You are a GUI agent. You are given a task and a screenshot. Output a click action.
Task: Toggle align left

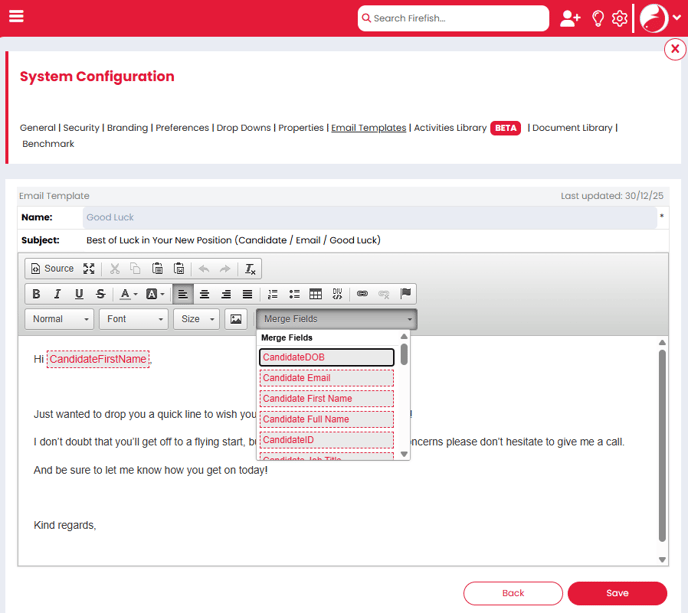pos(183,294)
